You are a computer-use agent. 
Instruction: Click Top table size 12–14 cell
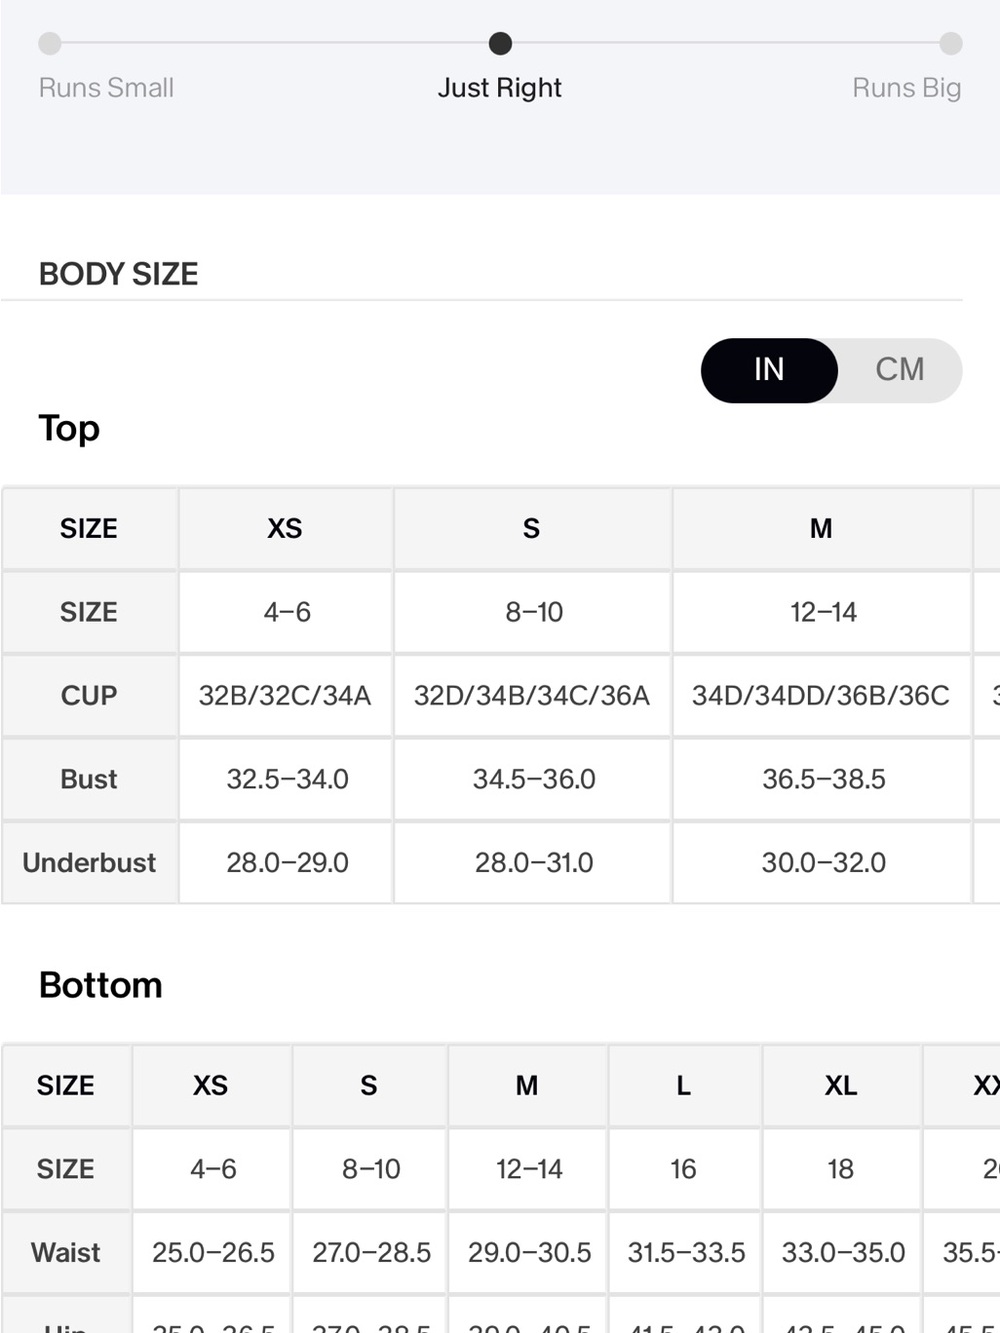click(x=823, y=612)
